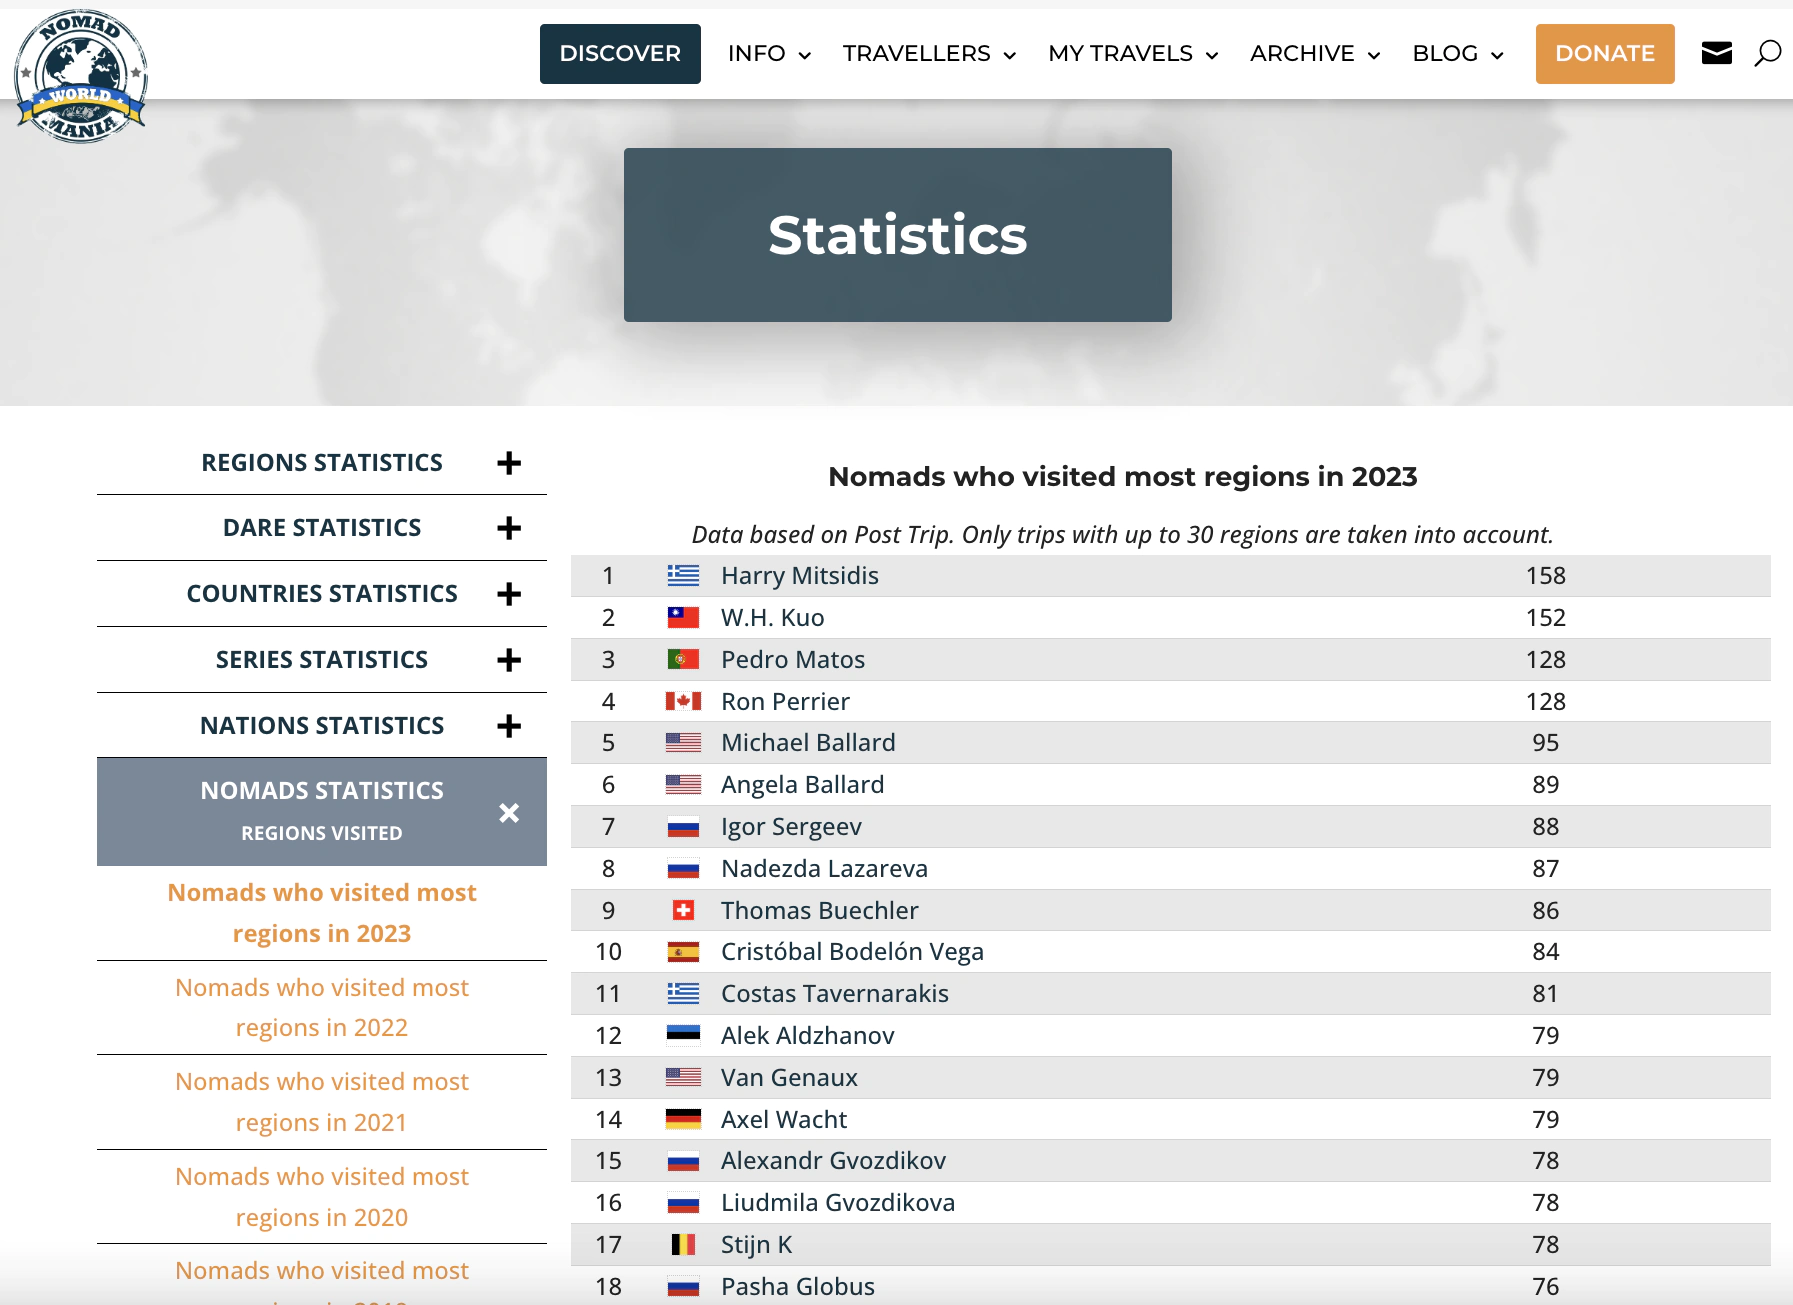The height and width of the screenshot is (1305, 1793).
Task: Click the Greek flag next to Harry Mitsidis
Action: 683,576
